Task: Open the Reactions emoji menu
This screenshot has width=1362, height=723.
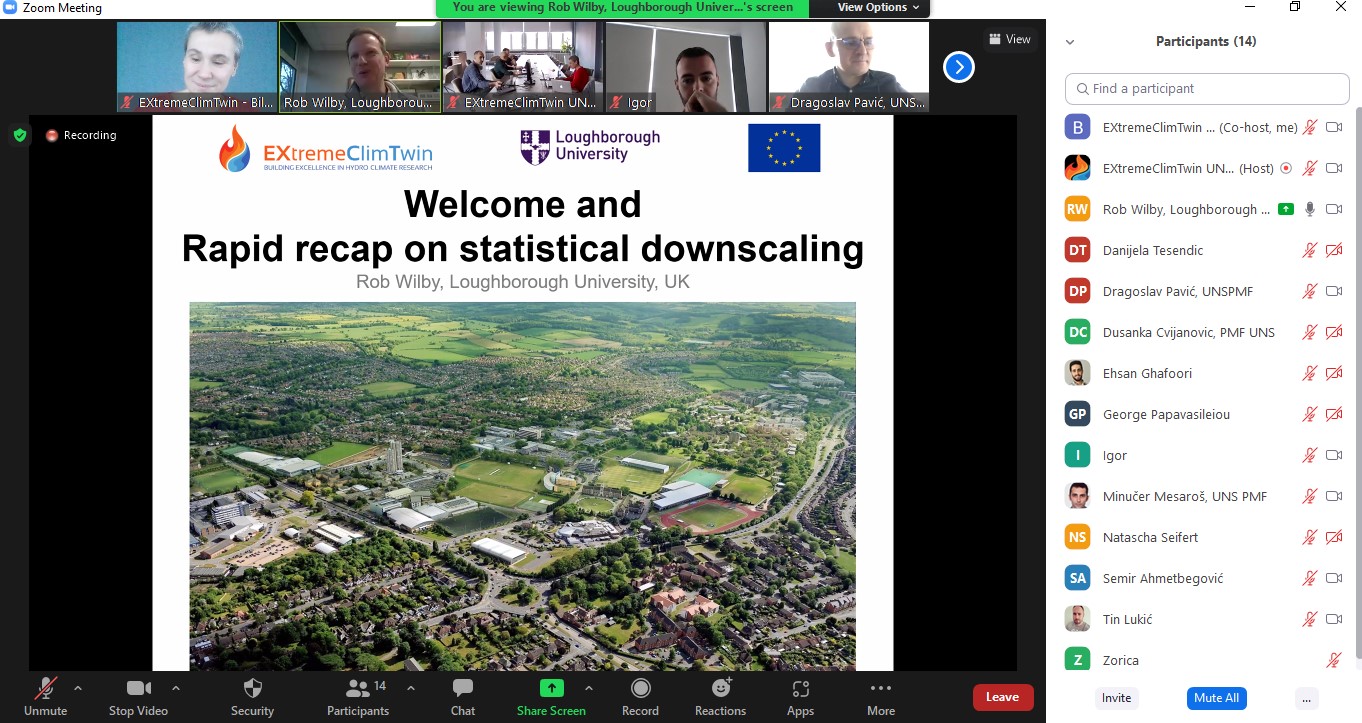Action: pyautogui.click(x=720, y=689)
